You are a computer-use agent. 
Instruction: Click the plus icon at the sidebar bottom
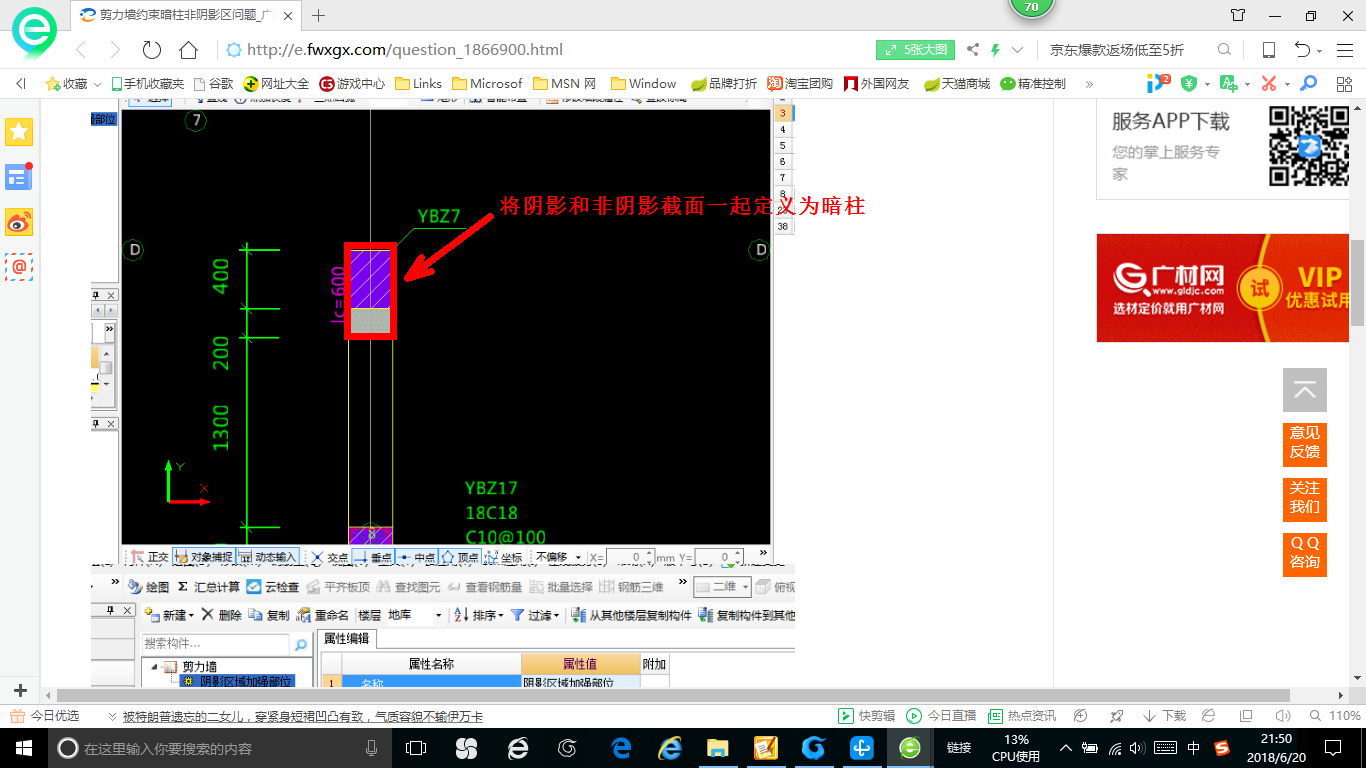20,691
